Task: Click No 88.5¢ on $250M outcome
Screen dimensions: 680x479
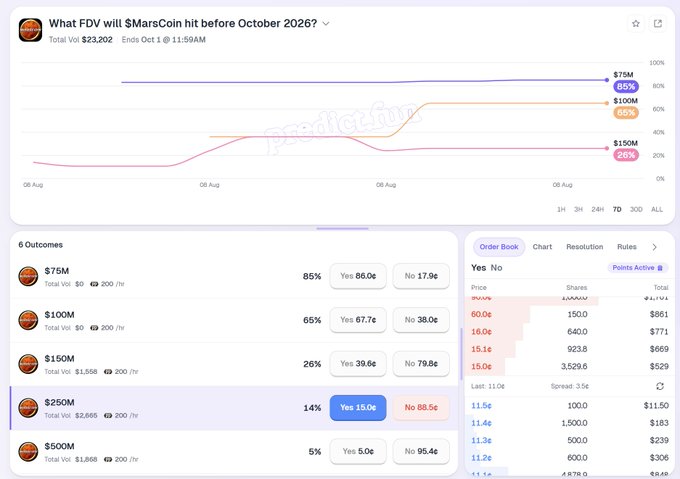Action: [x=421, y=407]
